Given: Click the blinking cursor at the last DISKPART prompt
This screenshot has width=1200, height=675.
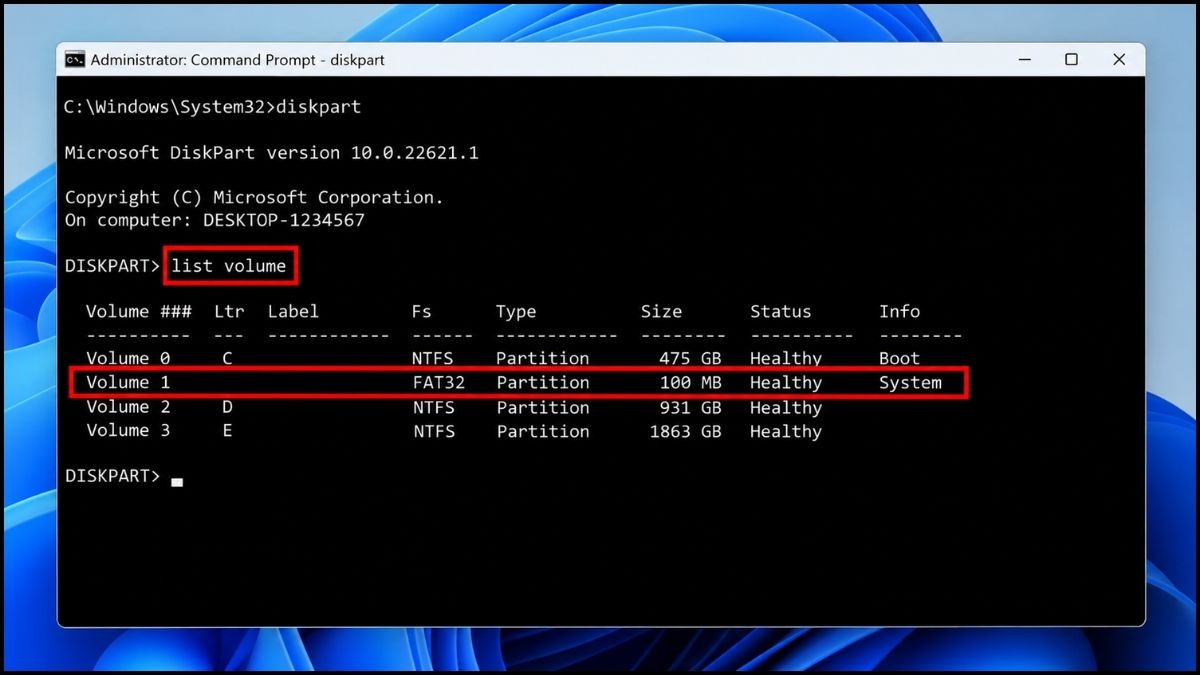Looking at the screenshot, I should pyautogui.click(x=177, y=482).
